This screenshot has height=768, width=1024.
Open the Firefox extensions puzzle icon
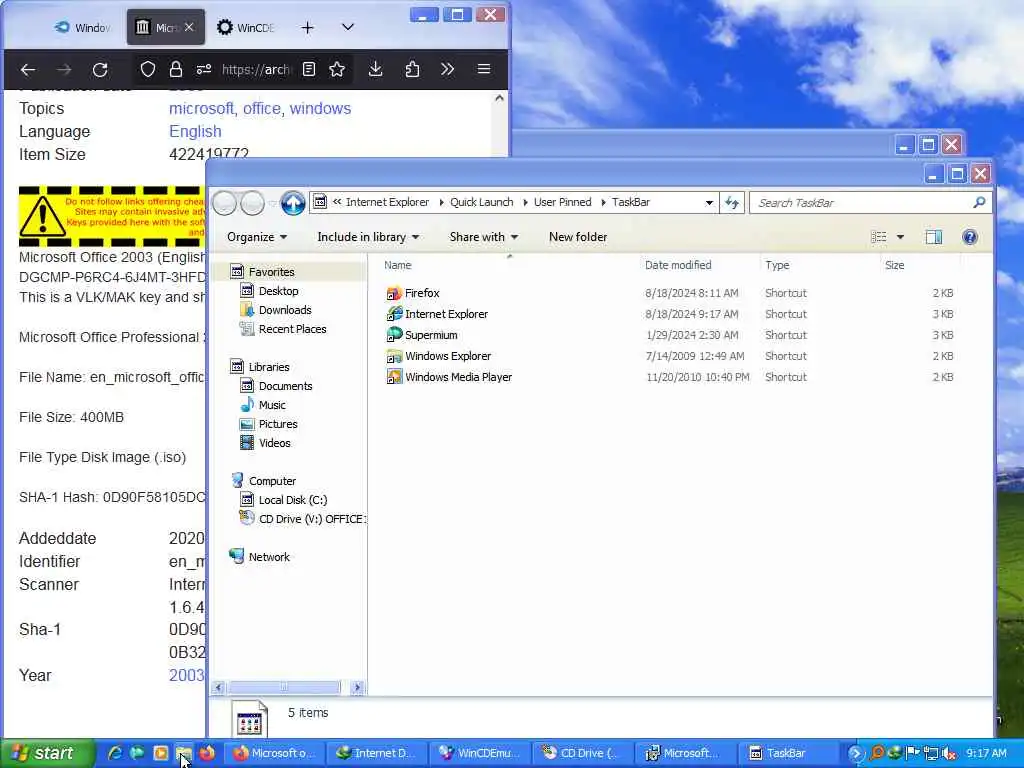click(x=412, y=69)
